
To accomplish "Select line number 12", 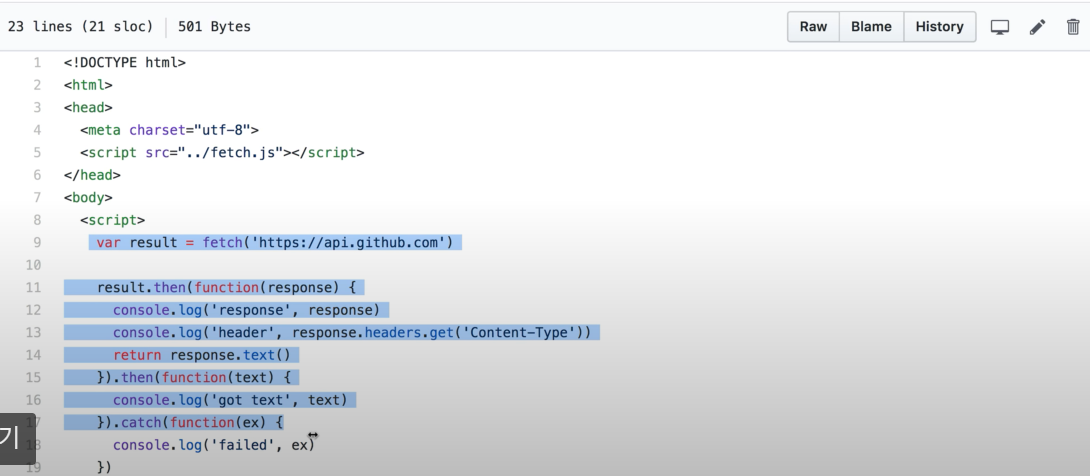I will (x=33, y=310).
